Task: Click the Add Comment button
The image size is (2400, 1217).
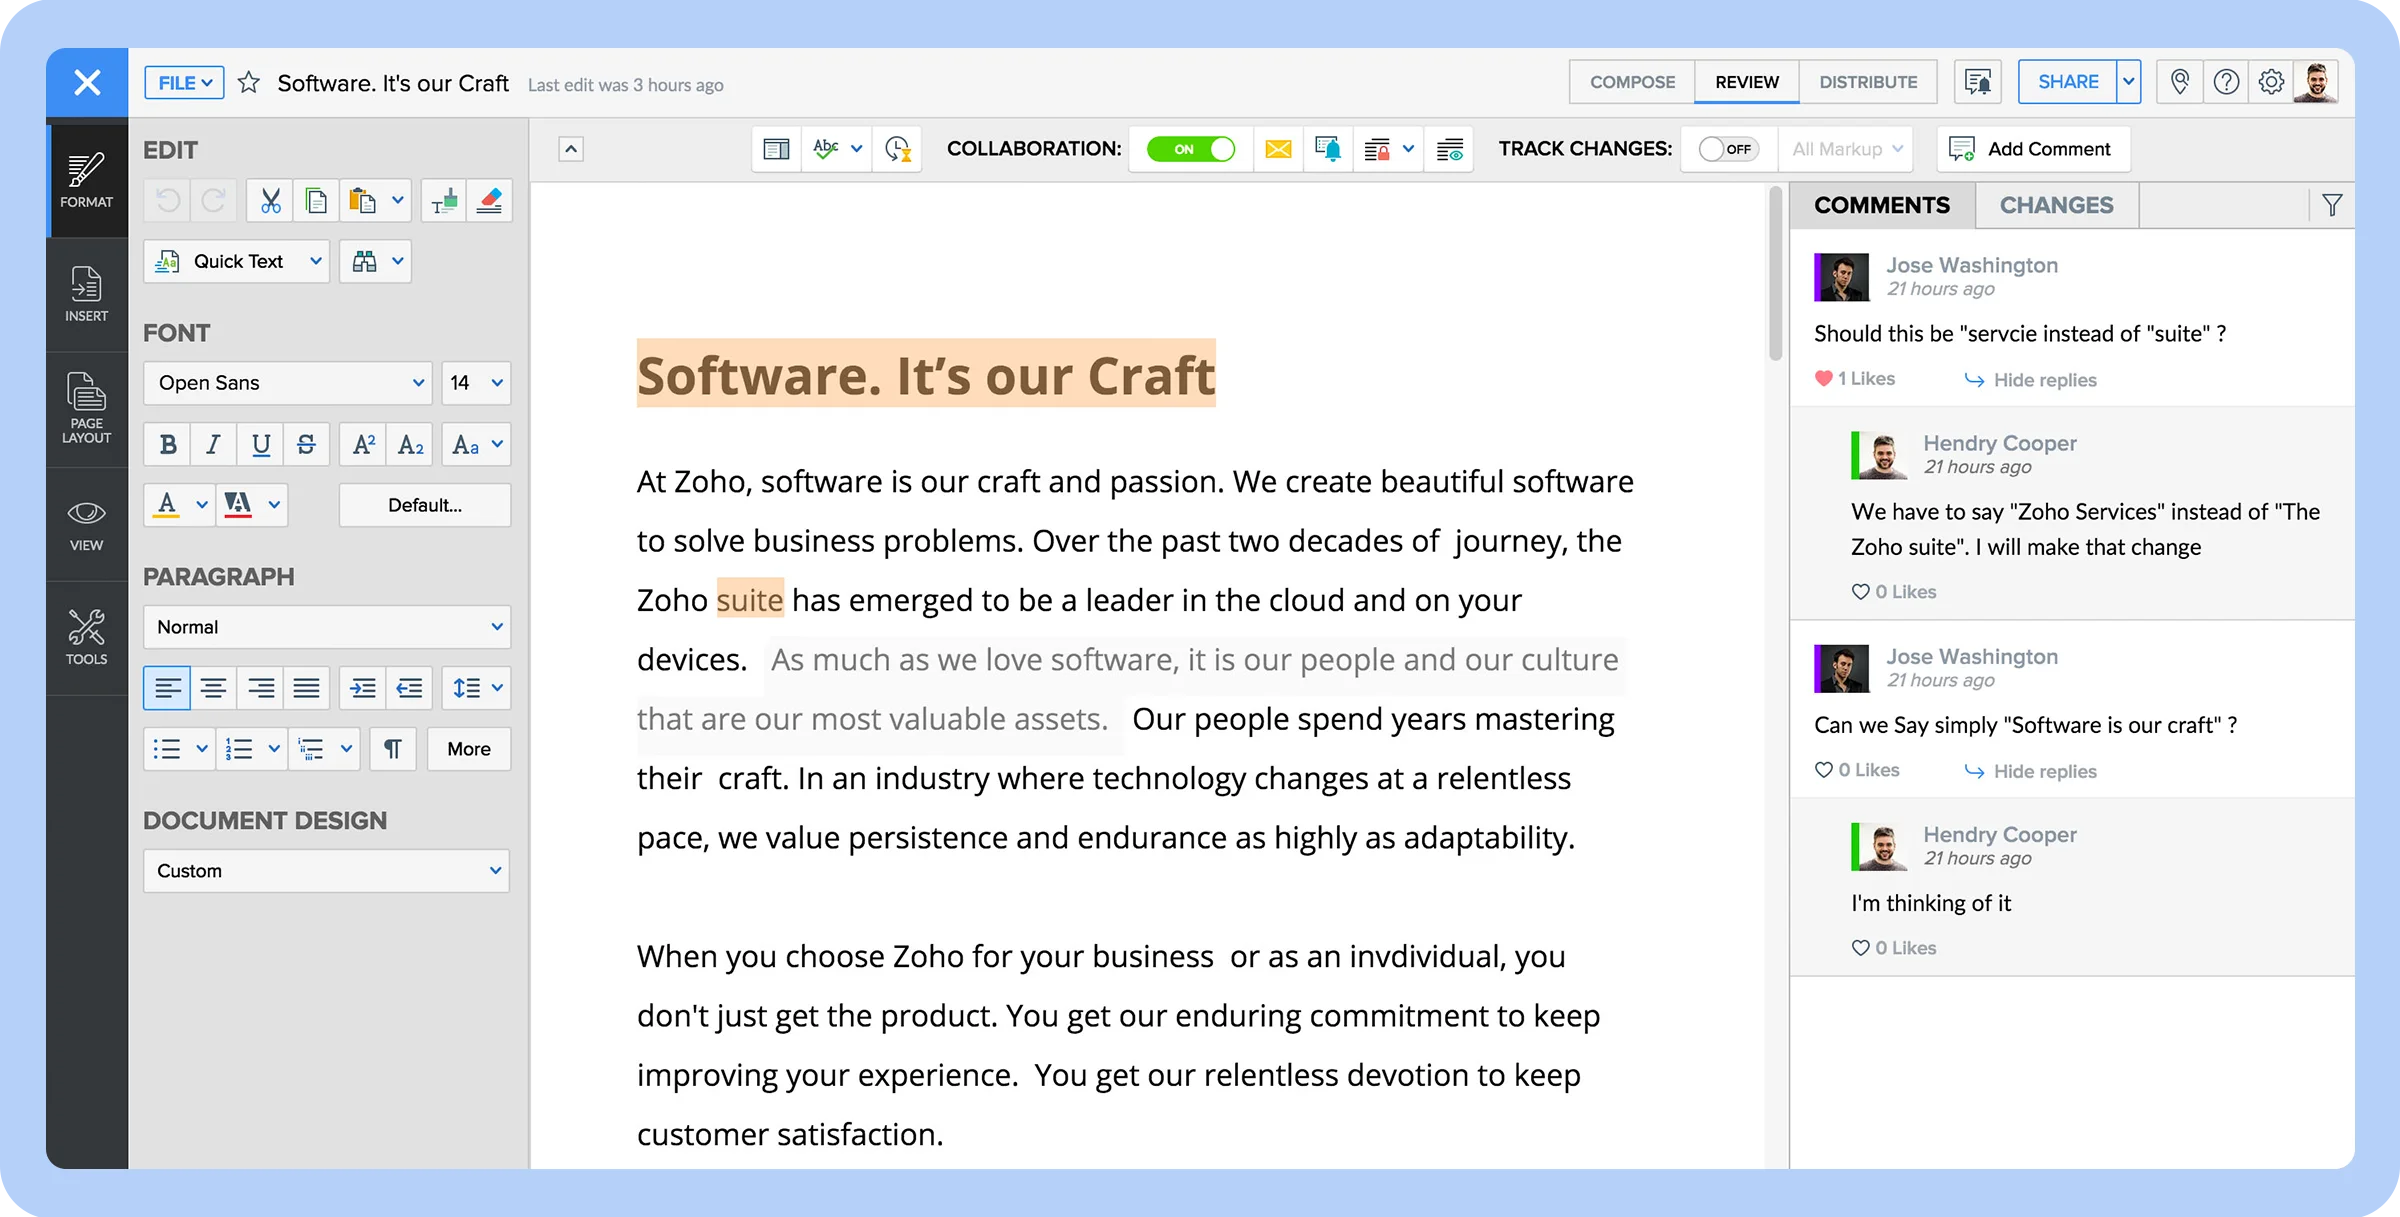Action: (2033, 149)
